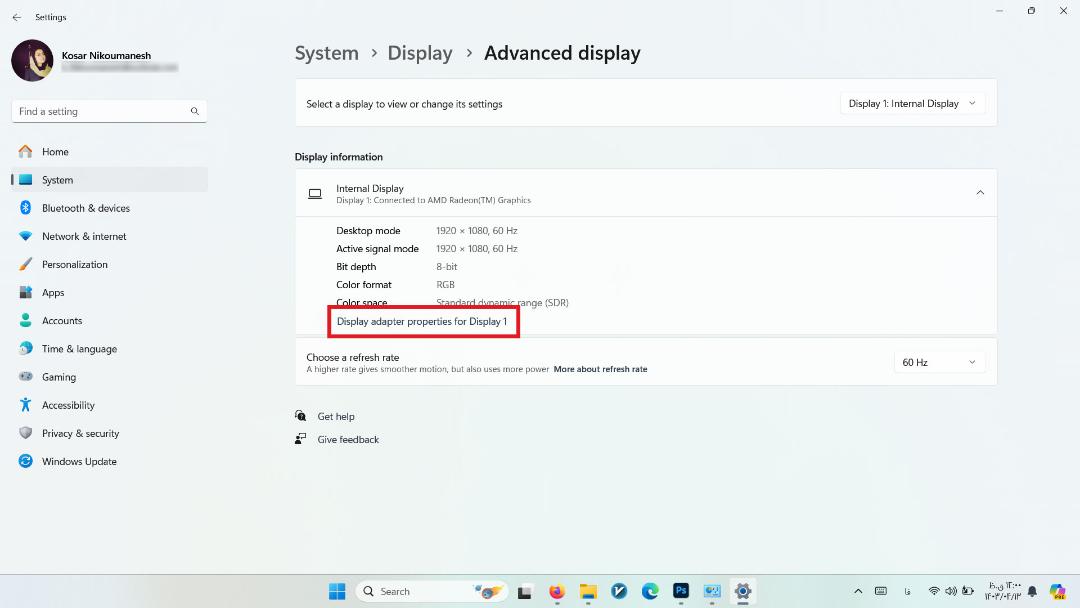
Task: Open the Wi-Fi network tray icon
Action: point(934,591)
